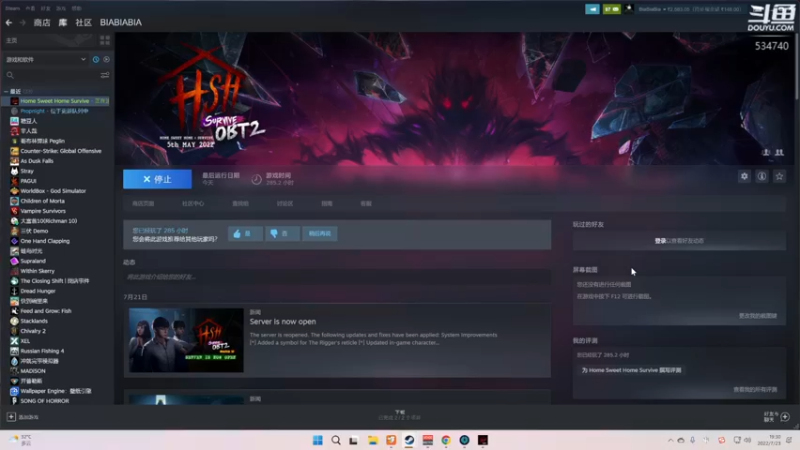Viewport: 800px width, 450px height.
Task: View all my reviews link
Action: [x=755, y=389]
